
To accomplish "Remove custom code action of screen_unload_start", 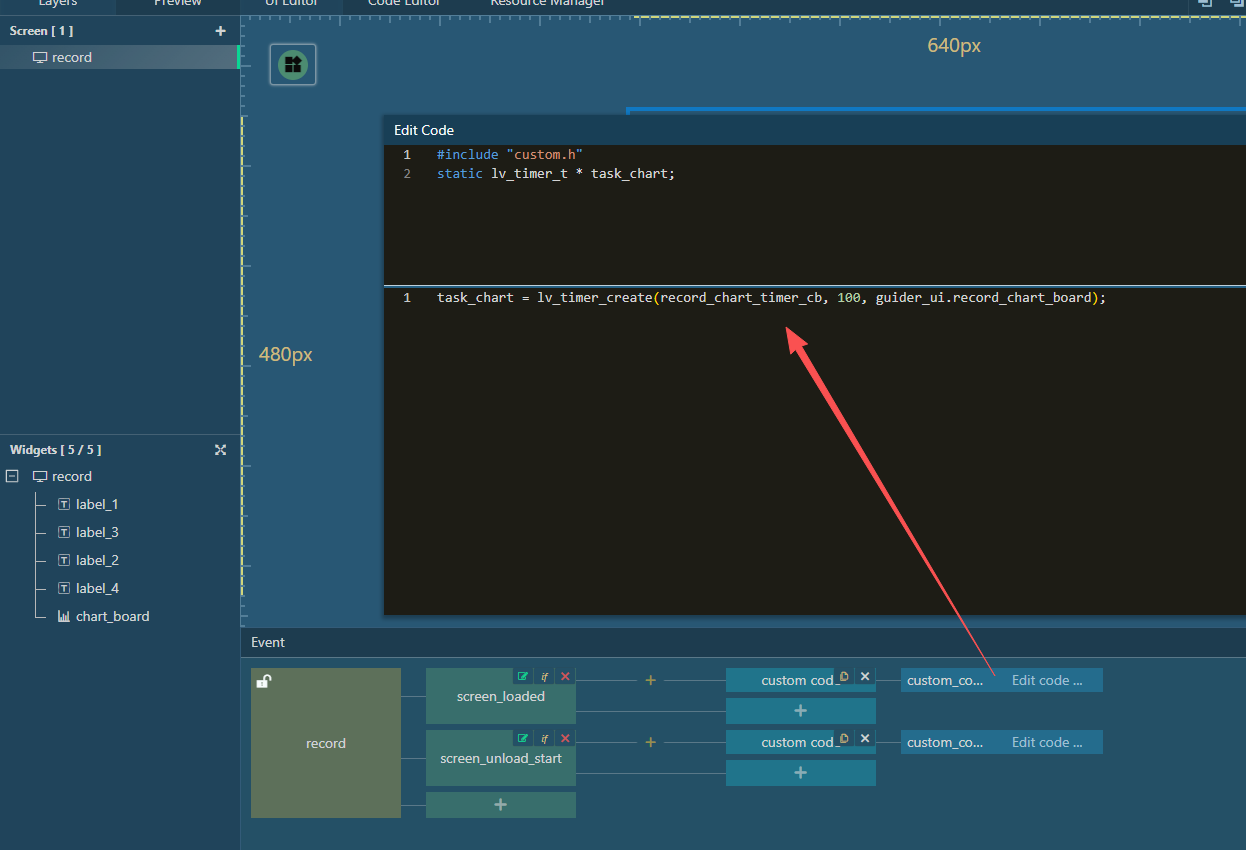I will click(865, 739).
